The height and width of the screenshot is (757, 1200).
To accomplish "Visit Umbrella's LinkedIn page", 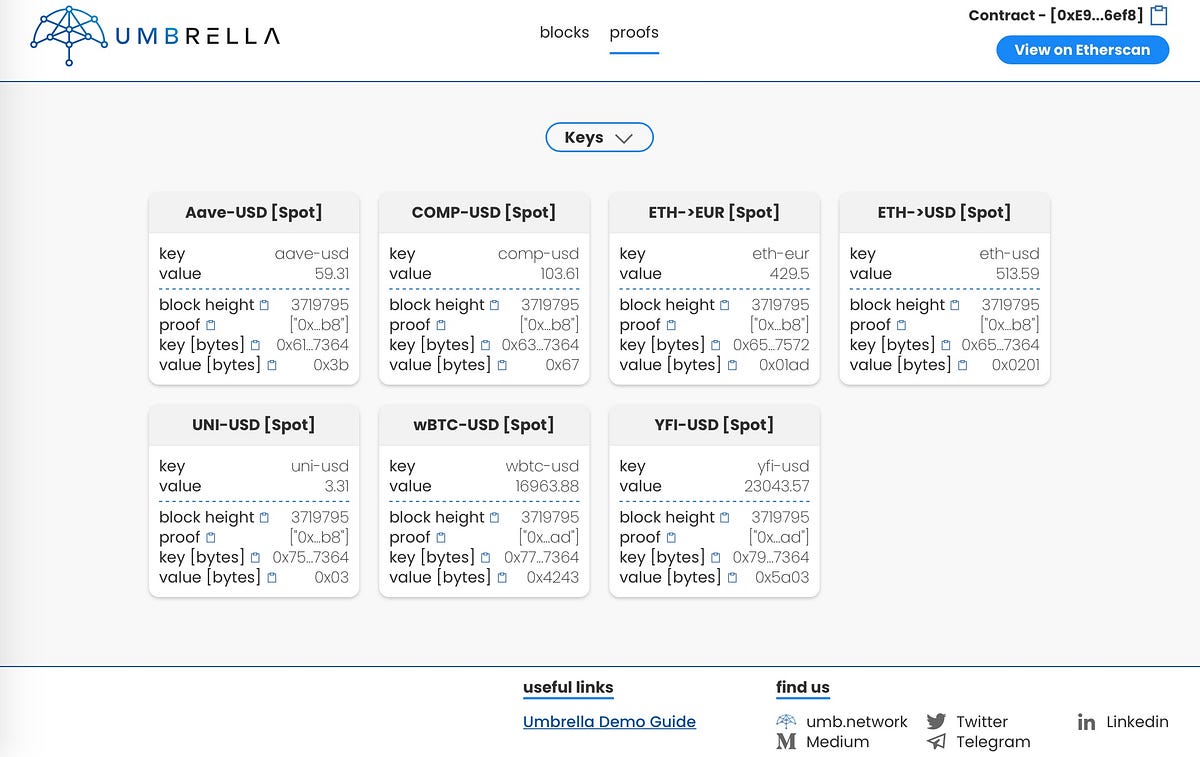I will coord(1086,721).
